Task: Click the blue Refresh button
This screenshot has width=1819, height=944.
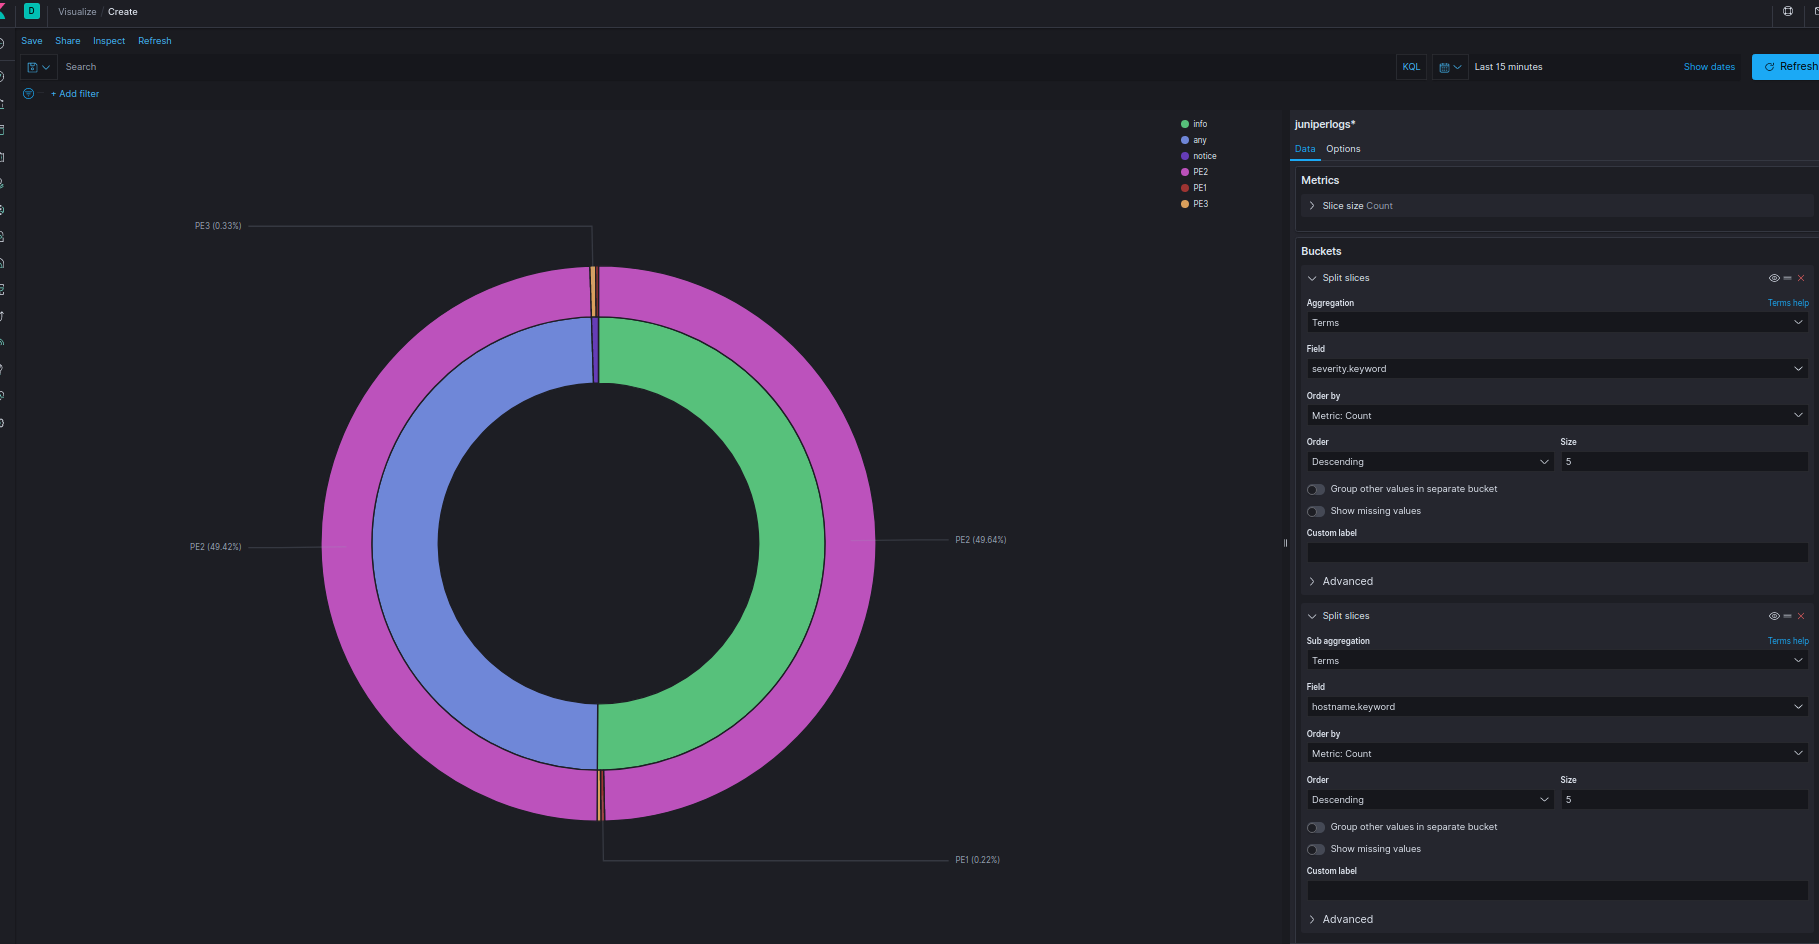Action: pos(1786,67)
